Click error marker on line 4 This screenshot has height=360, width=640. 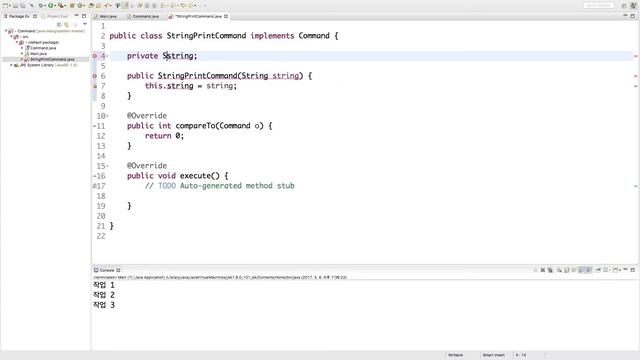point(95,56)
